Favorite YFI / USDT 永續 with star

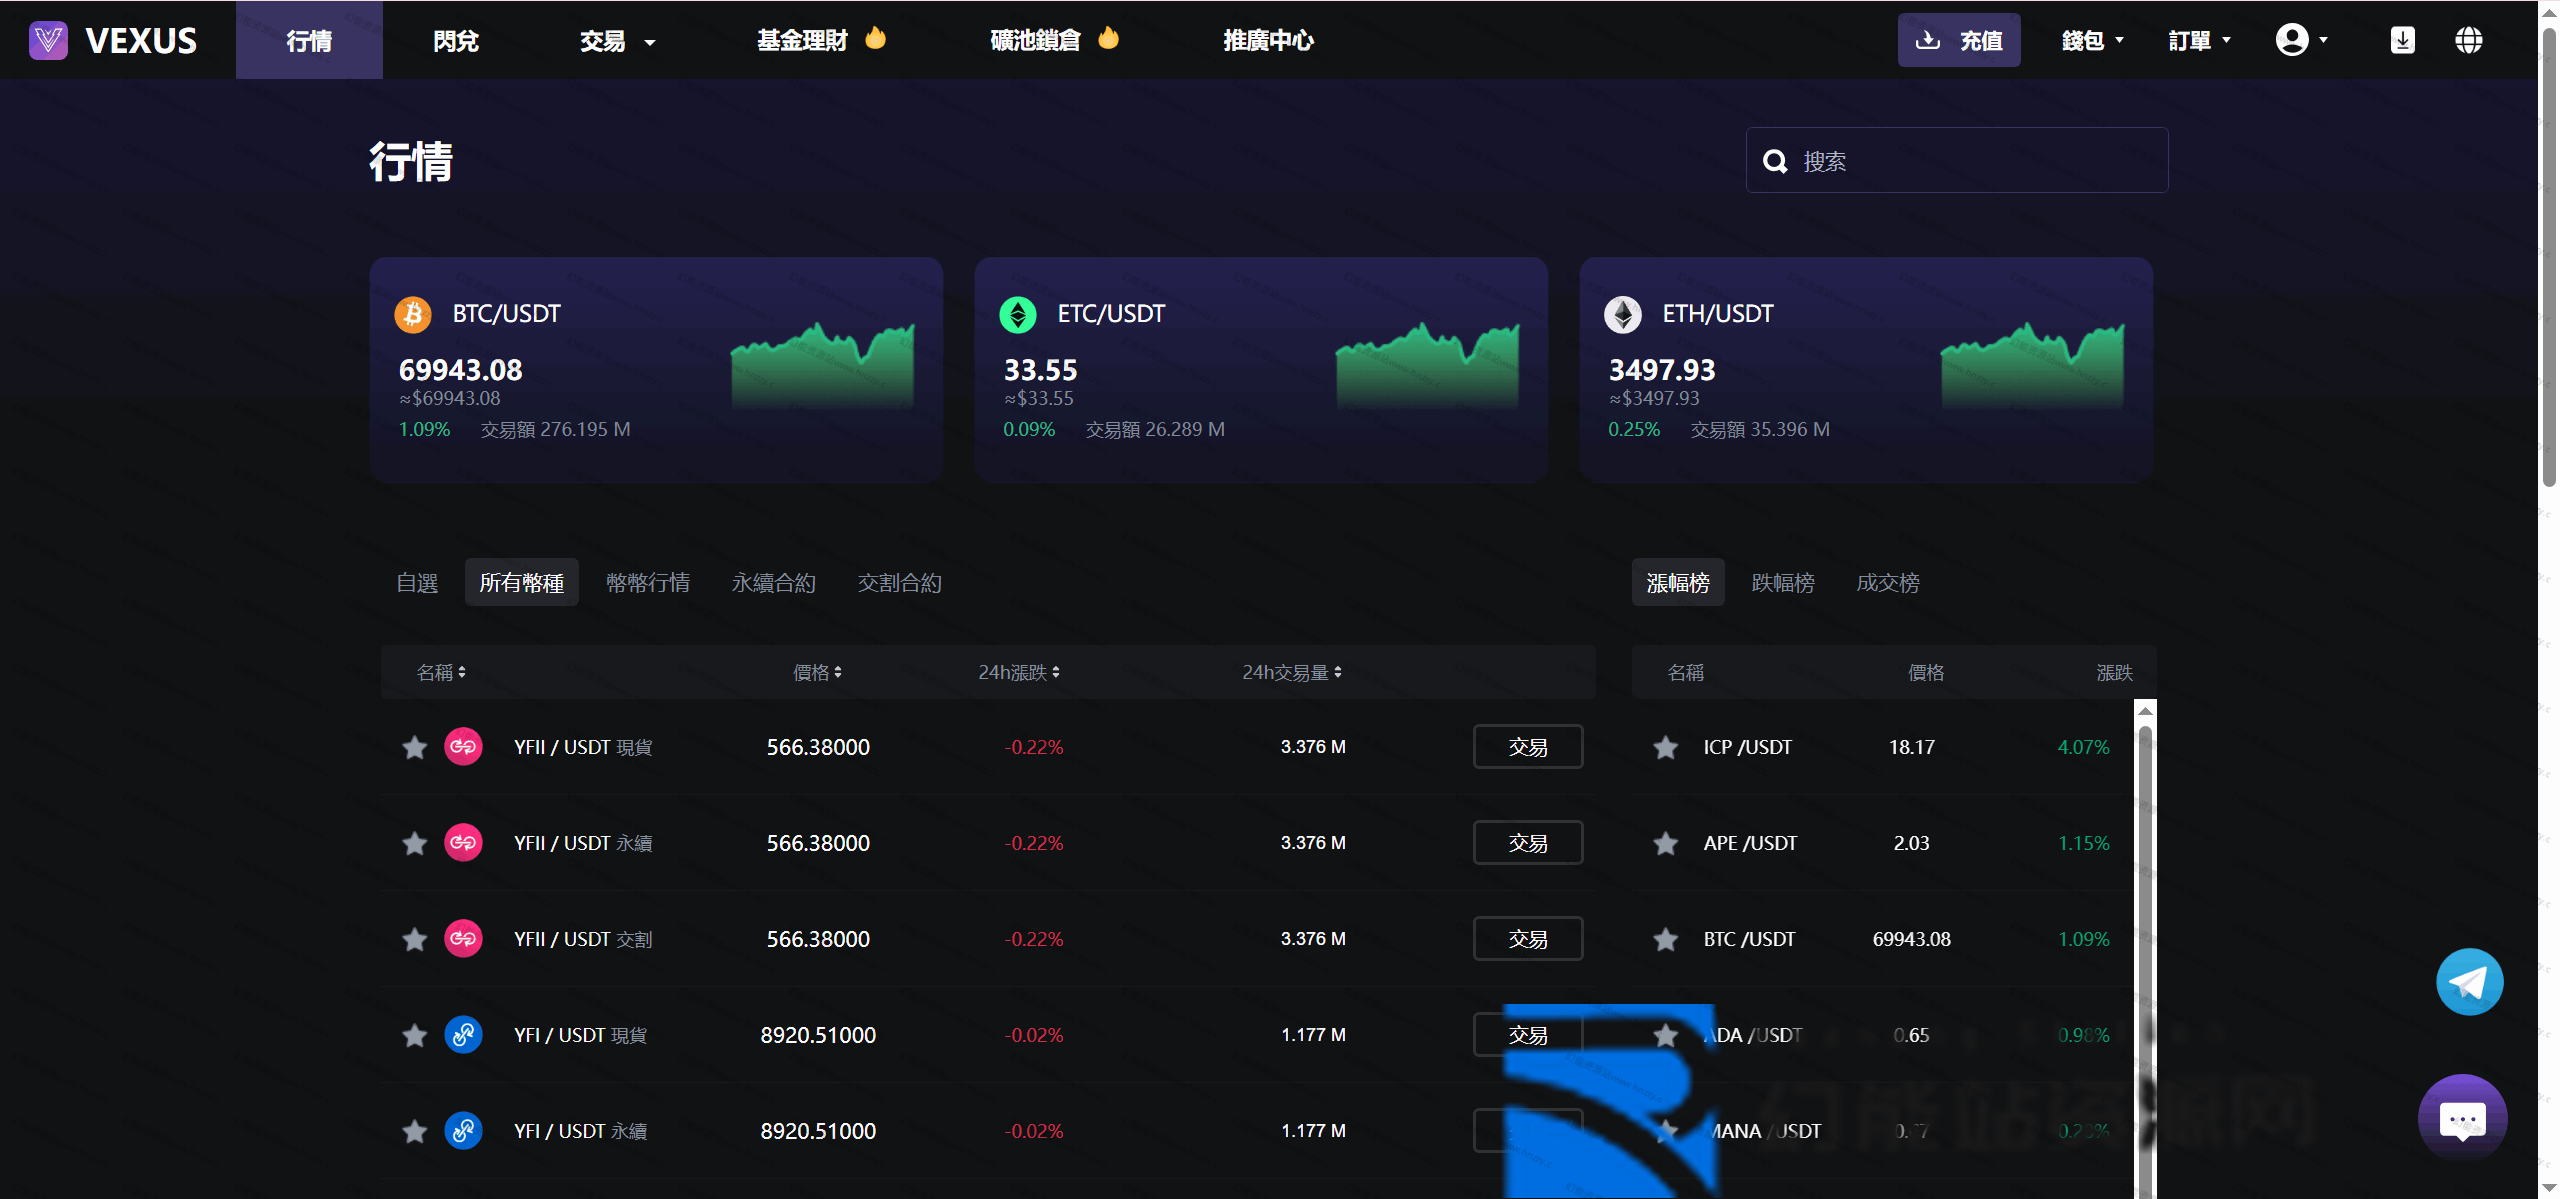(x=415, y=1131)
